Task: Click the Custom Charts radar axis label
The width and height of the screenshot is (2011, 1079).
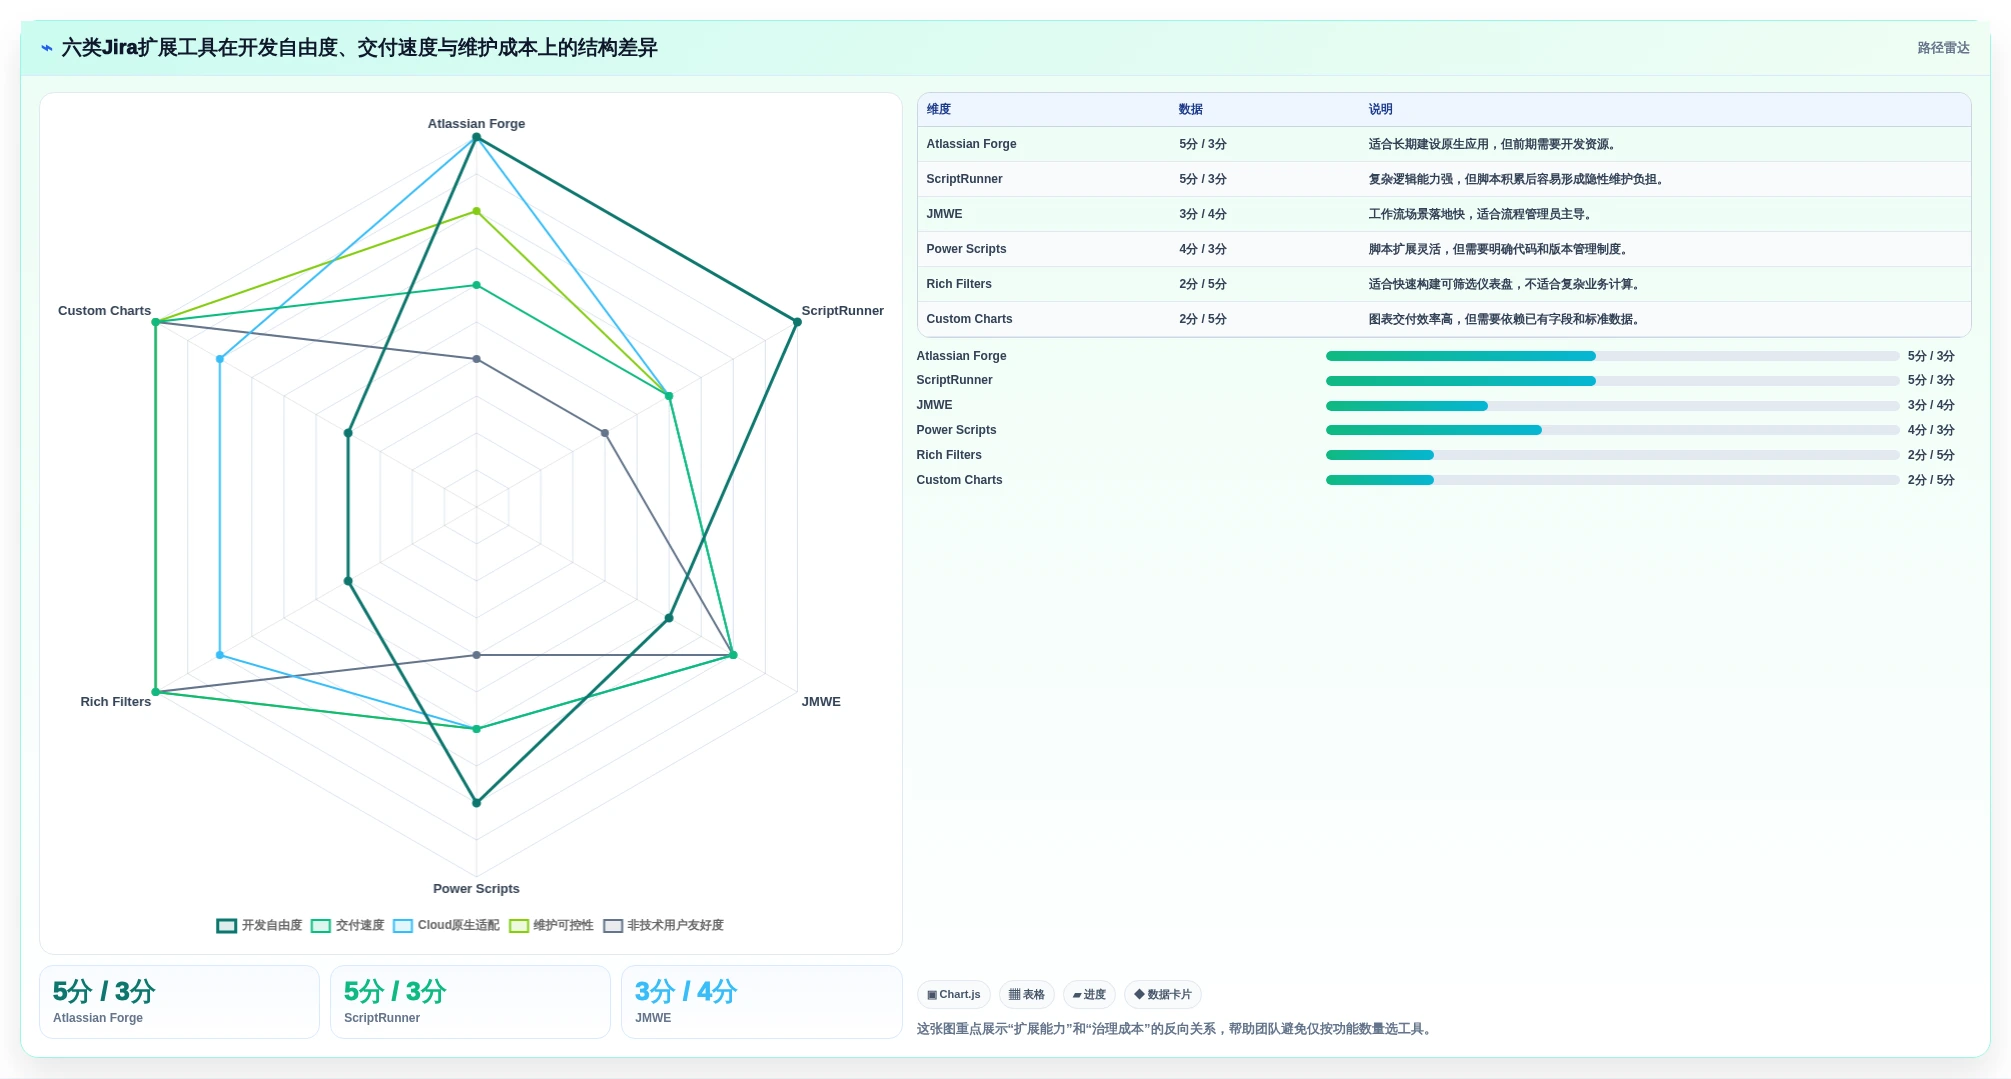Action: [x=104, y=311]
